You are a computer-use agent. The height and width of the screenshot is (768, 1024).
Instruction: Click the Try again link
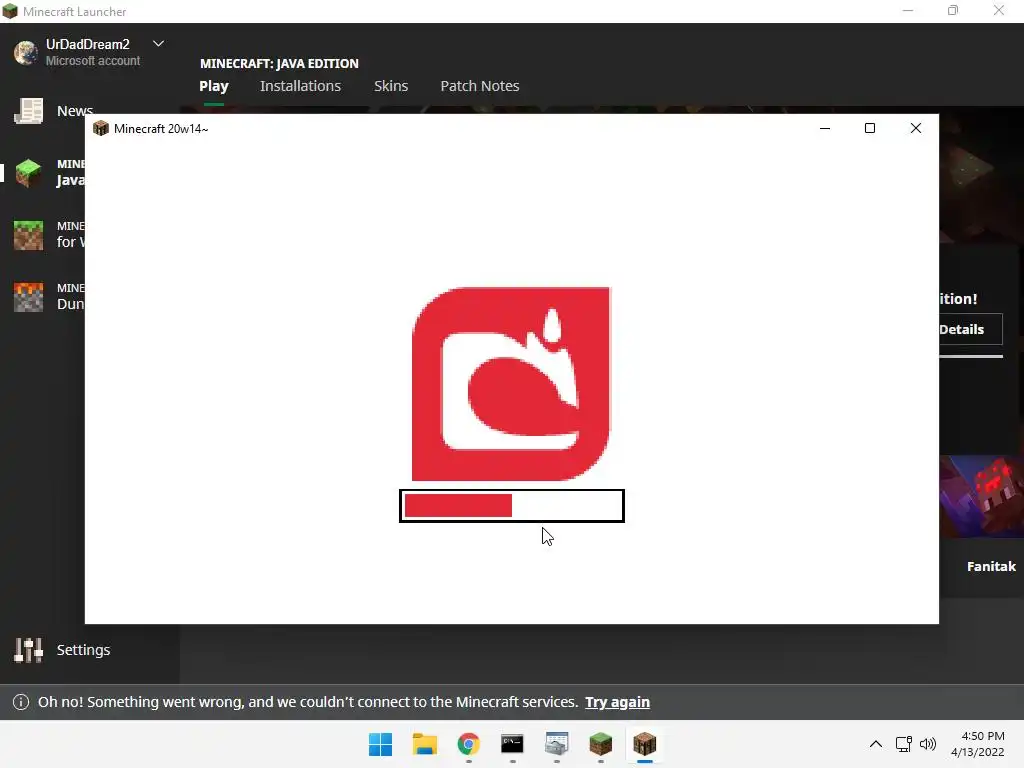point(617,702)
